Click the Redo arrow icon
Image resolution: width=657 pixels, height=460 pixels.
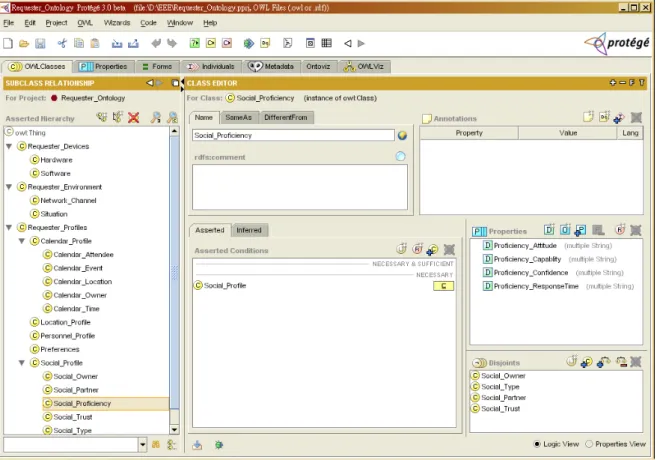click(x=172, y=43)
